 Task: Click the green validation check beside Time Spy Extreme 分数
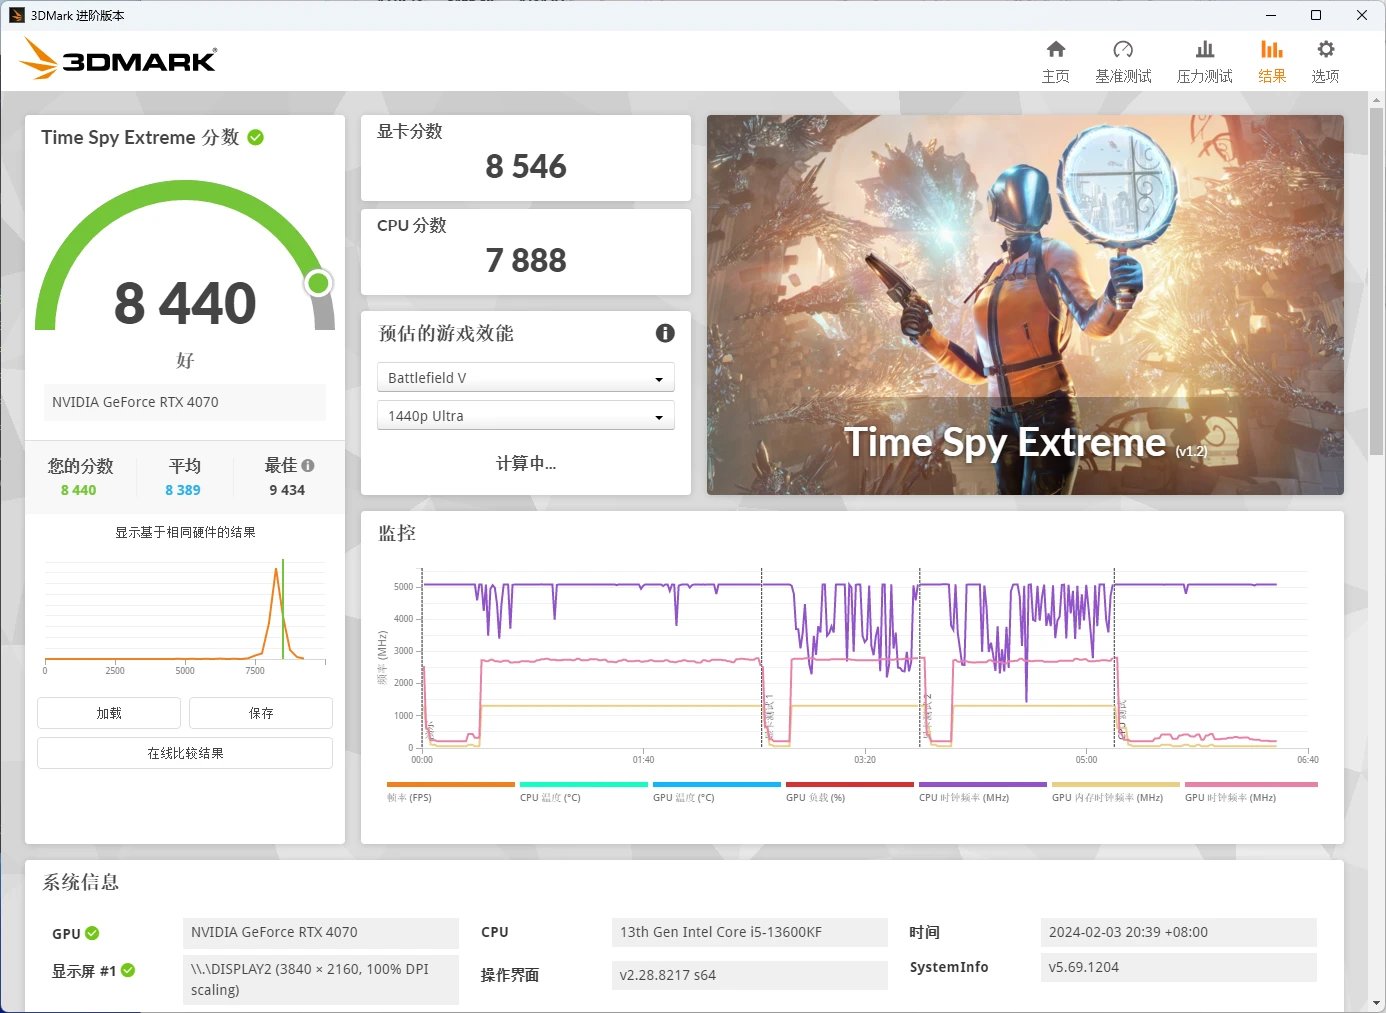tap(256, 137)
